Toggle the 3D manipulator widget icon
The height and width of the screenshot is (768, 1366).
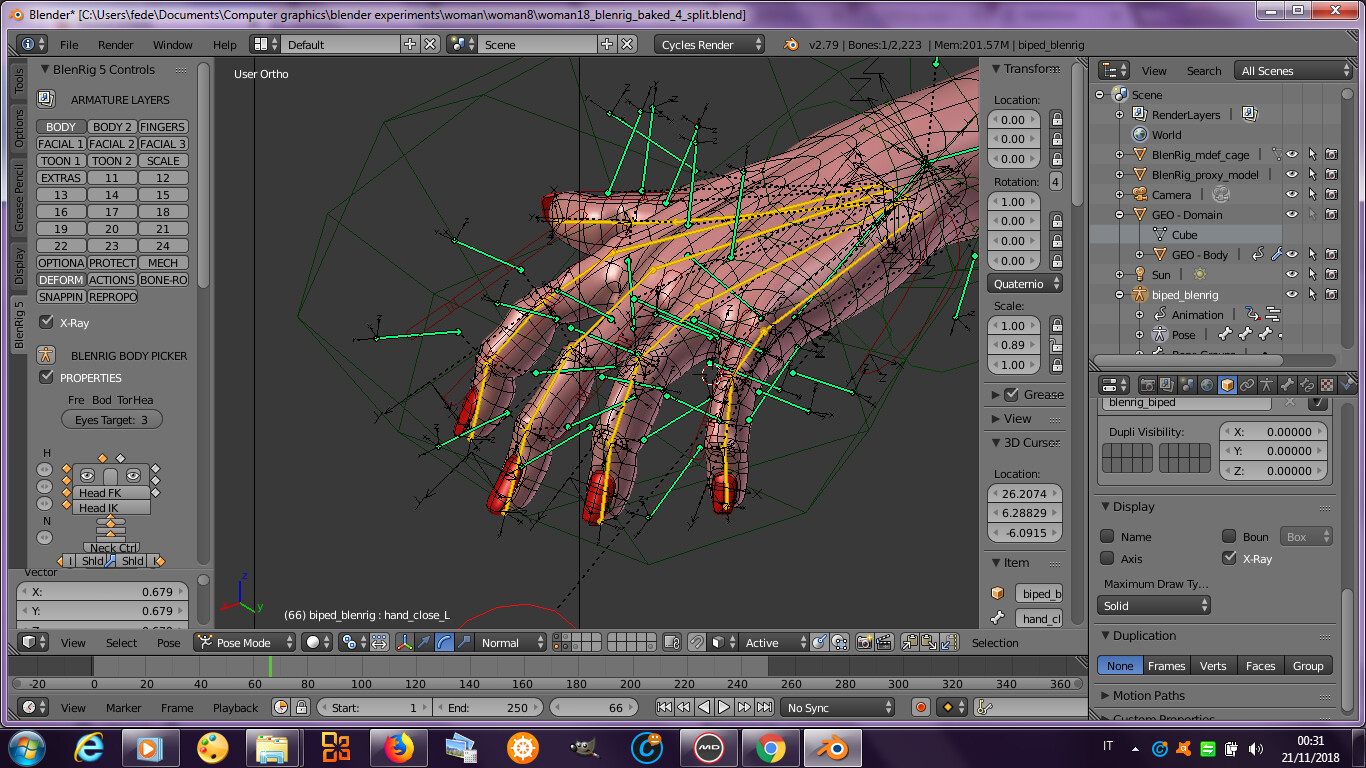404,643
